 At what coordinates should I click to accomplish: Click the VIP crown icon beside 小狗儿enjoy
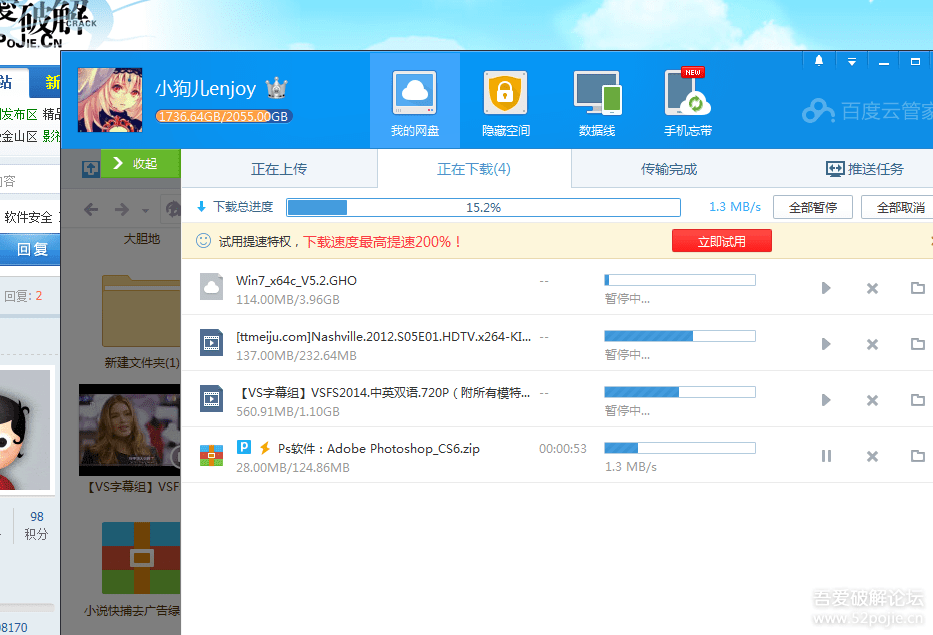(276, 88)
